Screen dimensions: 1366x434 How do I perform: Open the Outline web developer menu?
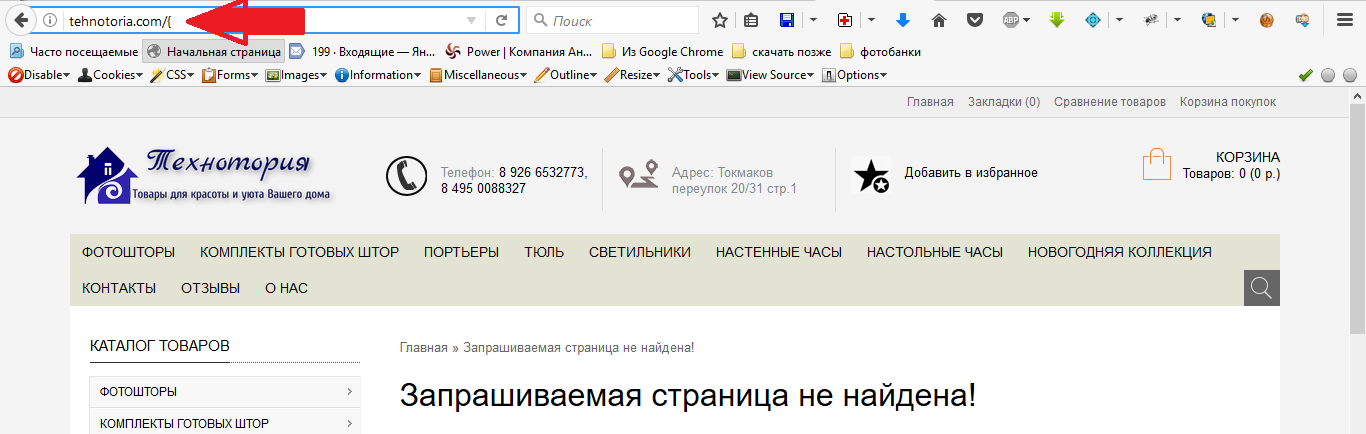(x=566, y=75)
